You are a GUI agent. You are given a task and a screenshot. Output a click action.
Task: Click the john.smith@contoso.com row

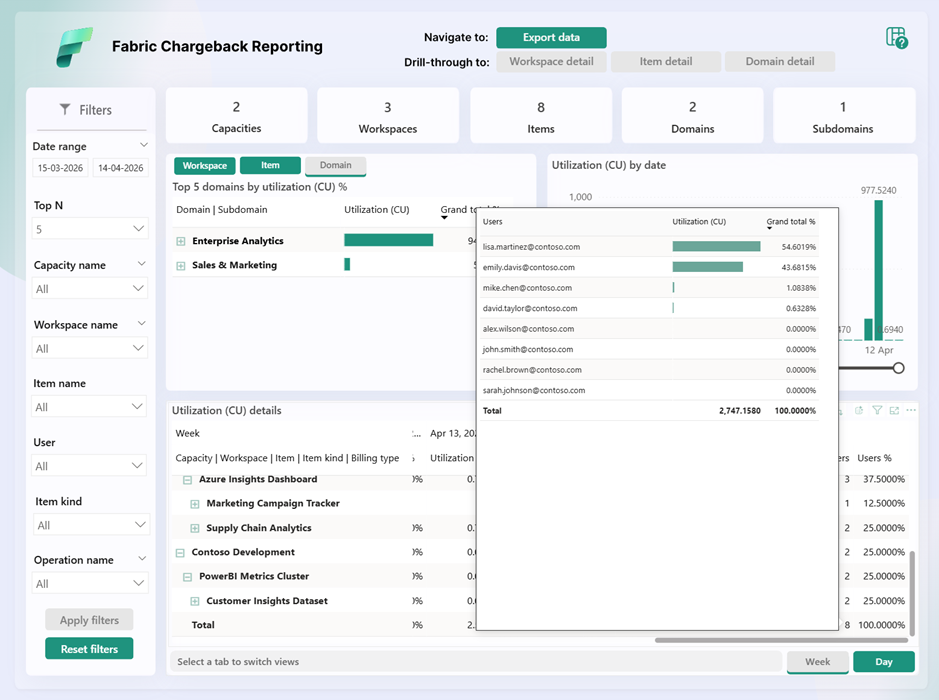(649, 349)
